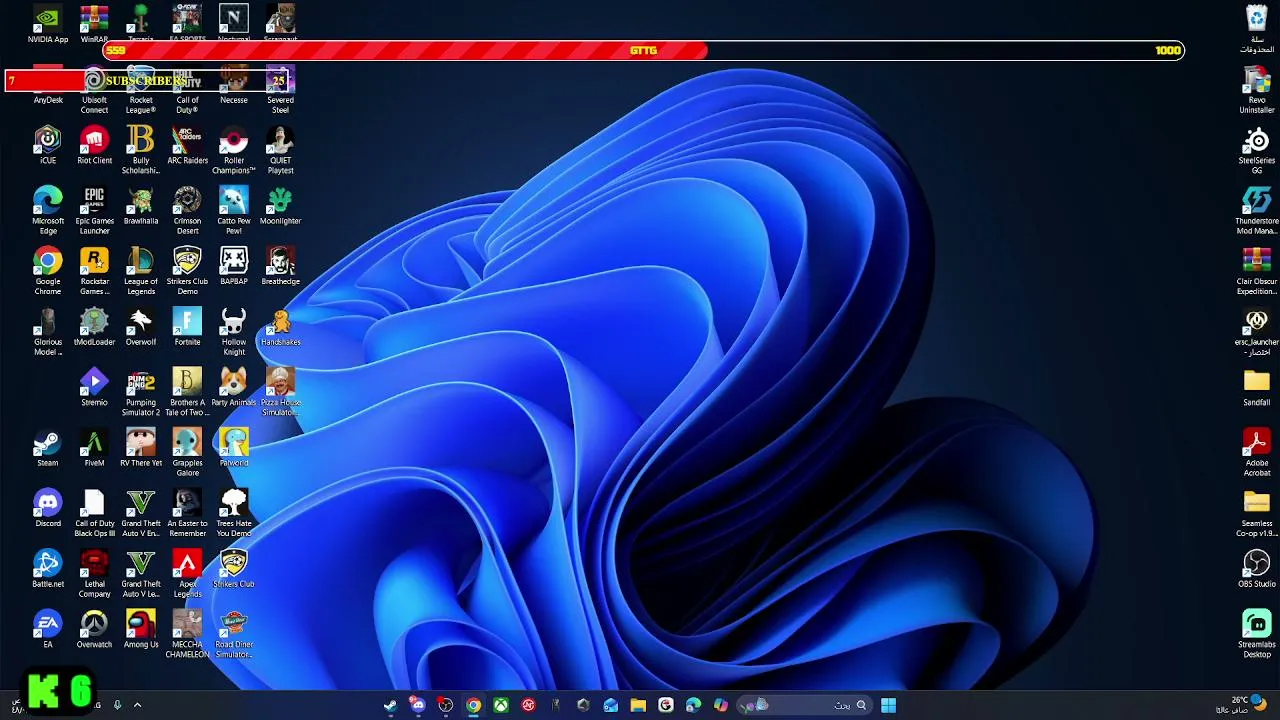
Task: Open the MECCHA CHAMELEON desktop icon
Action: pyautogui.click(x=187, y=635)
